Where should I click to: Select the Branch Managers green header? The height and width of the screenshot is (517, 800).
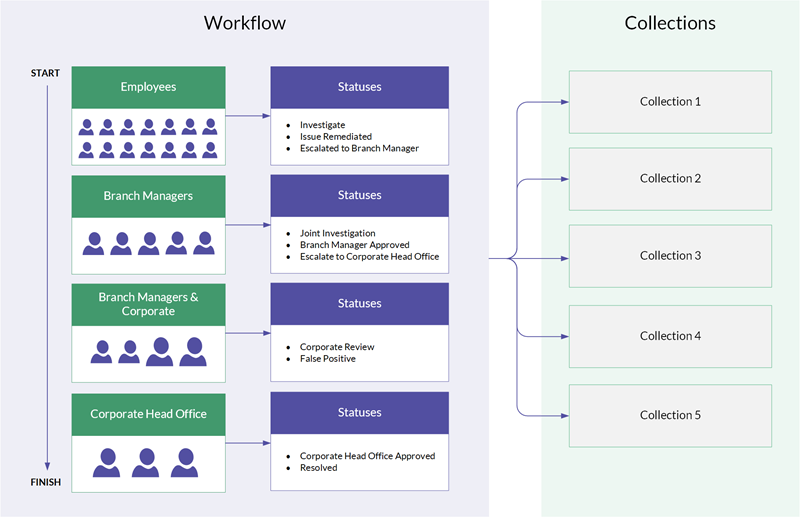[x=148, y=196]
